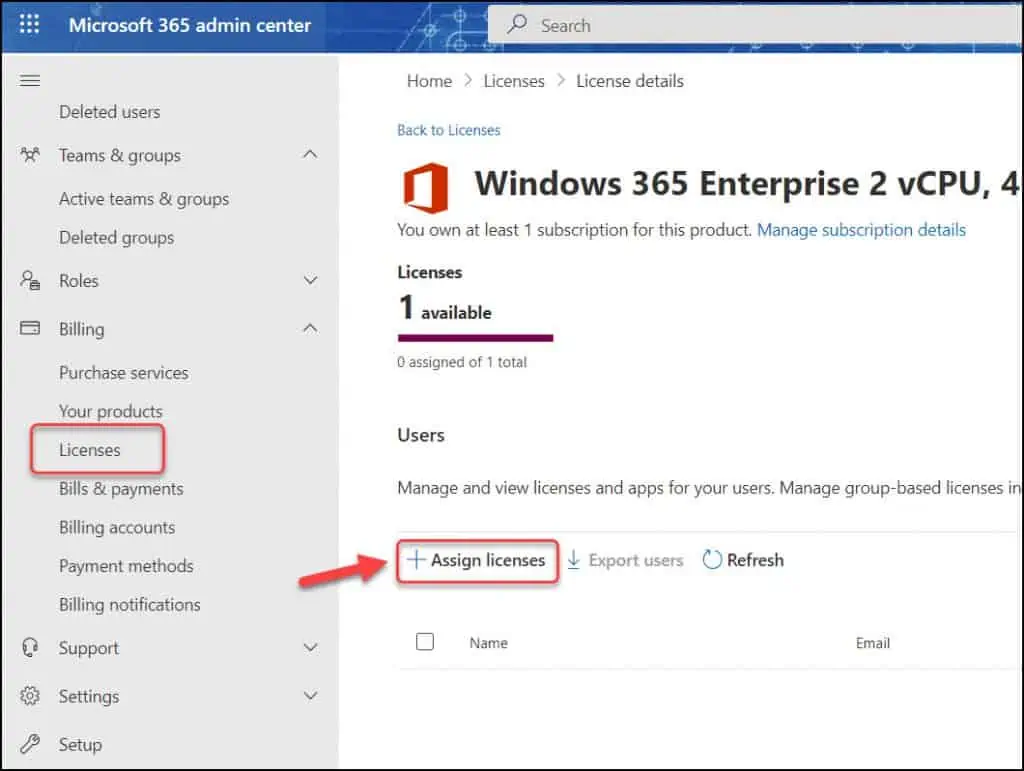
Task: Click the Roles person icon
Action: 30,280
